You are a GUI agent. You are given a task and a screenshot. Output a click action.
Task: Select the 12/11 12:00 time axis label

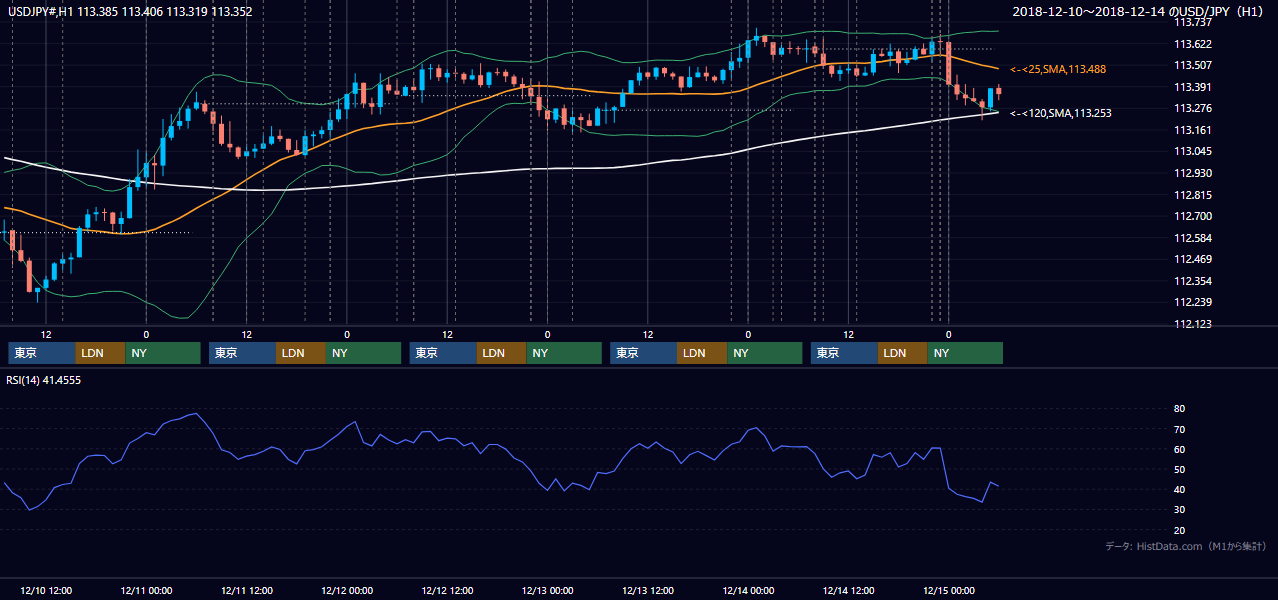[246, 590]
